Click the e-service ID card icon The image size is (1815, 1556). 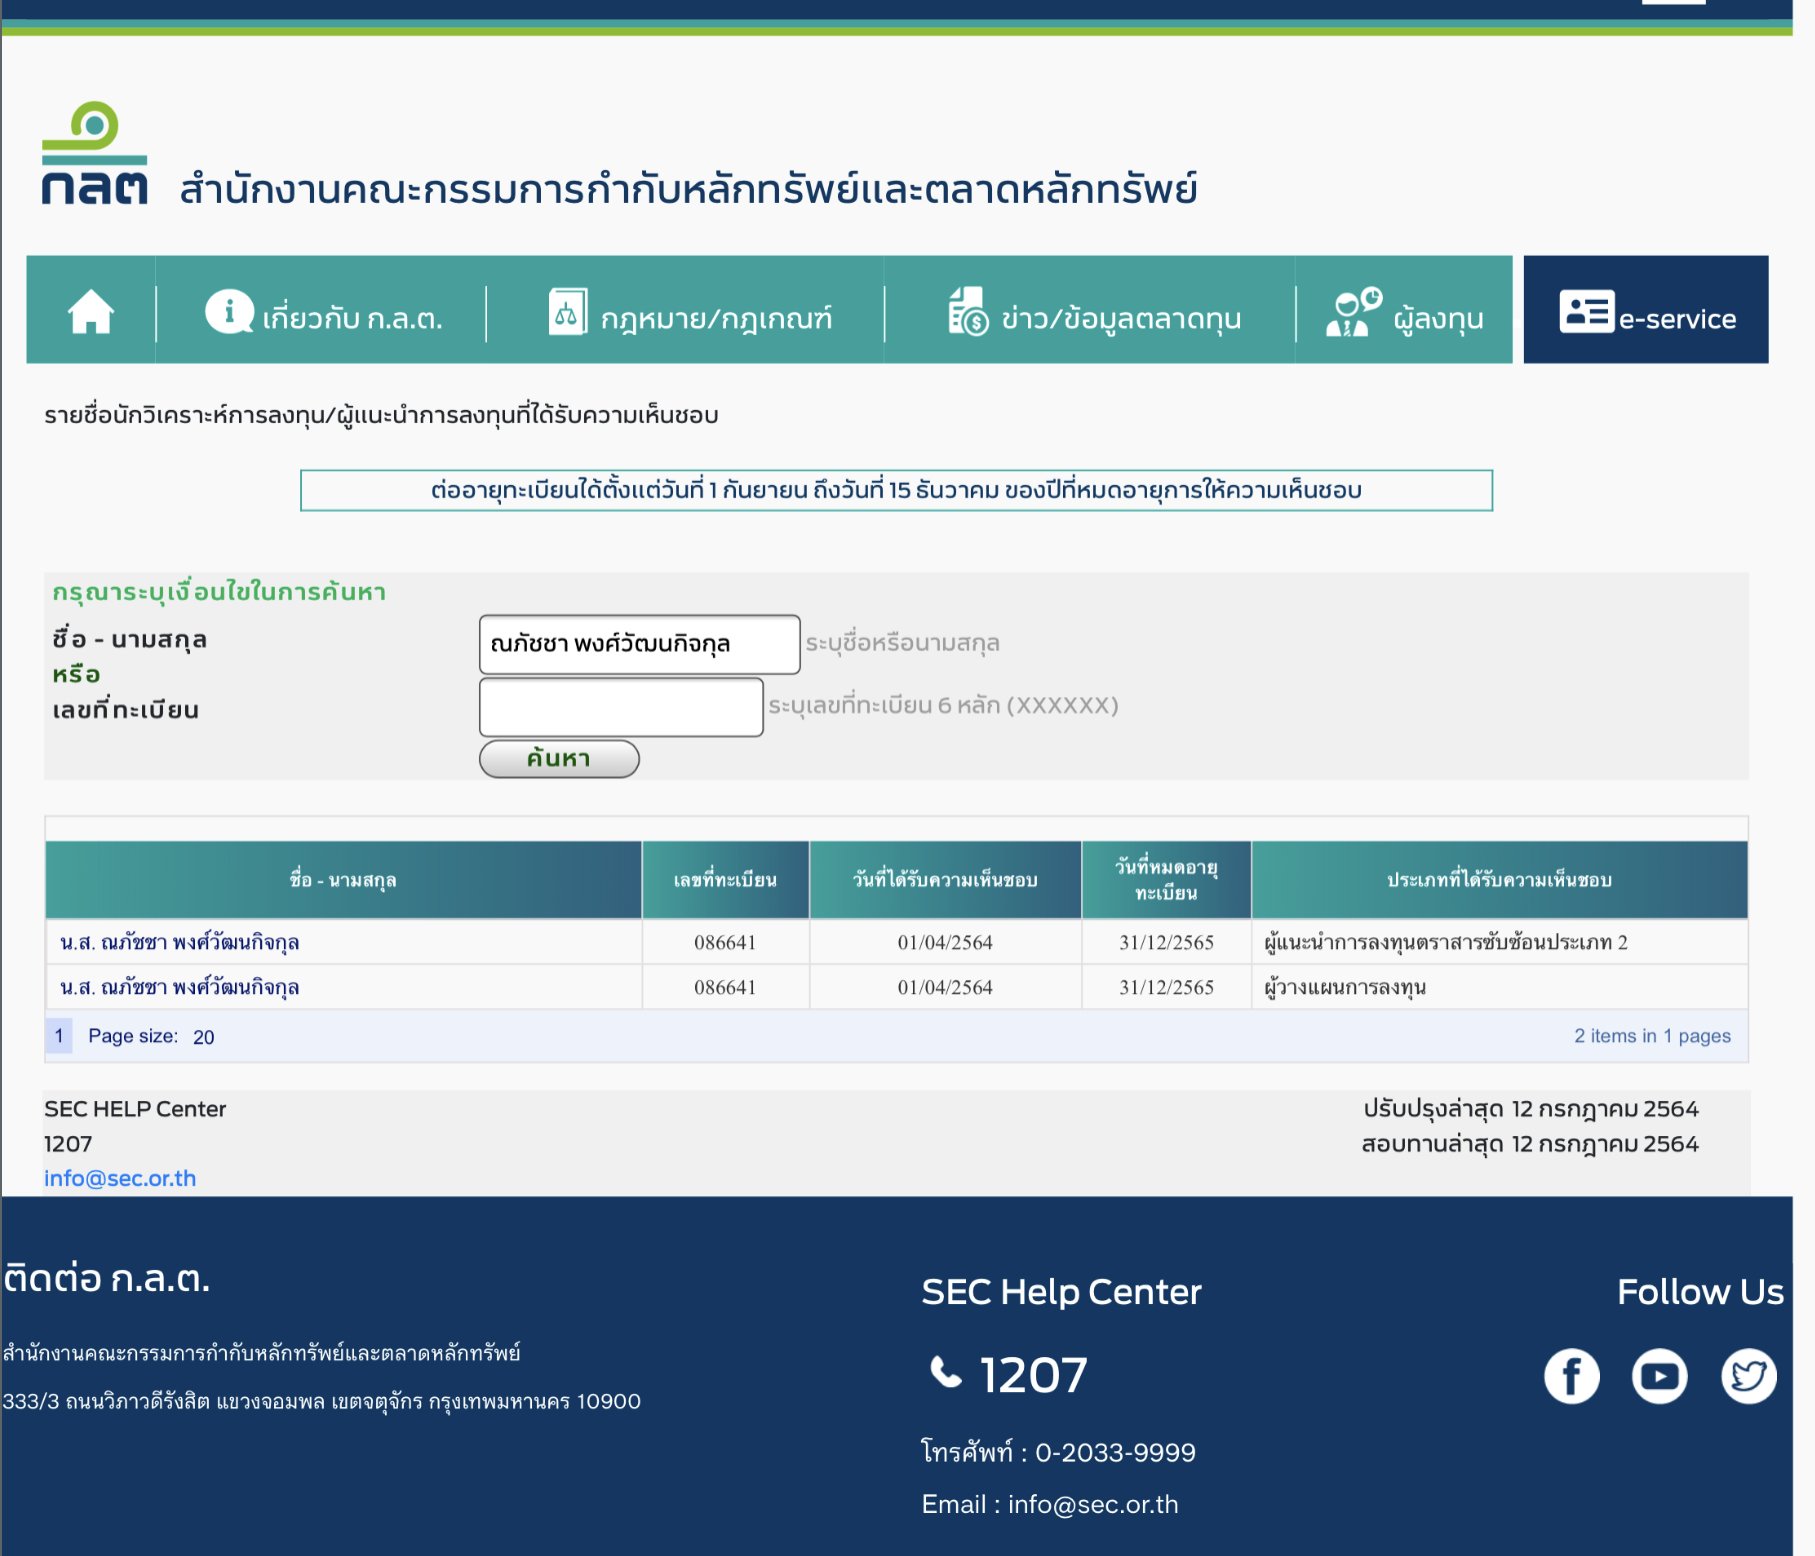coord(1586,312)
